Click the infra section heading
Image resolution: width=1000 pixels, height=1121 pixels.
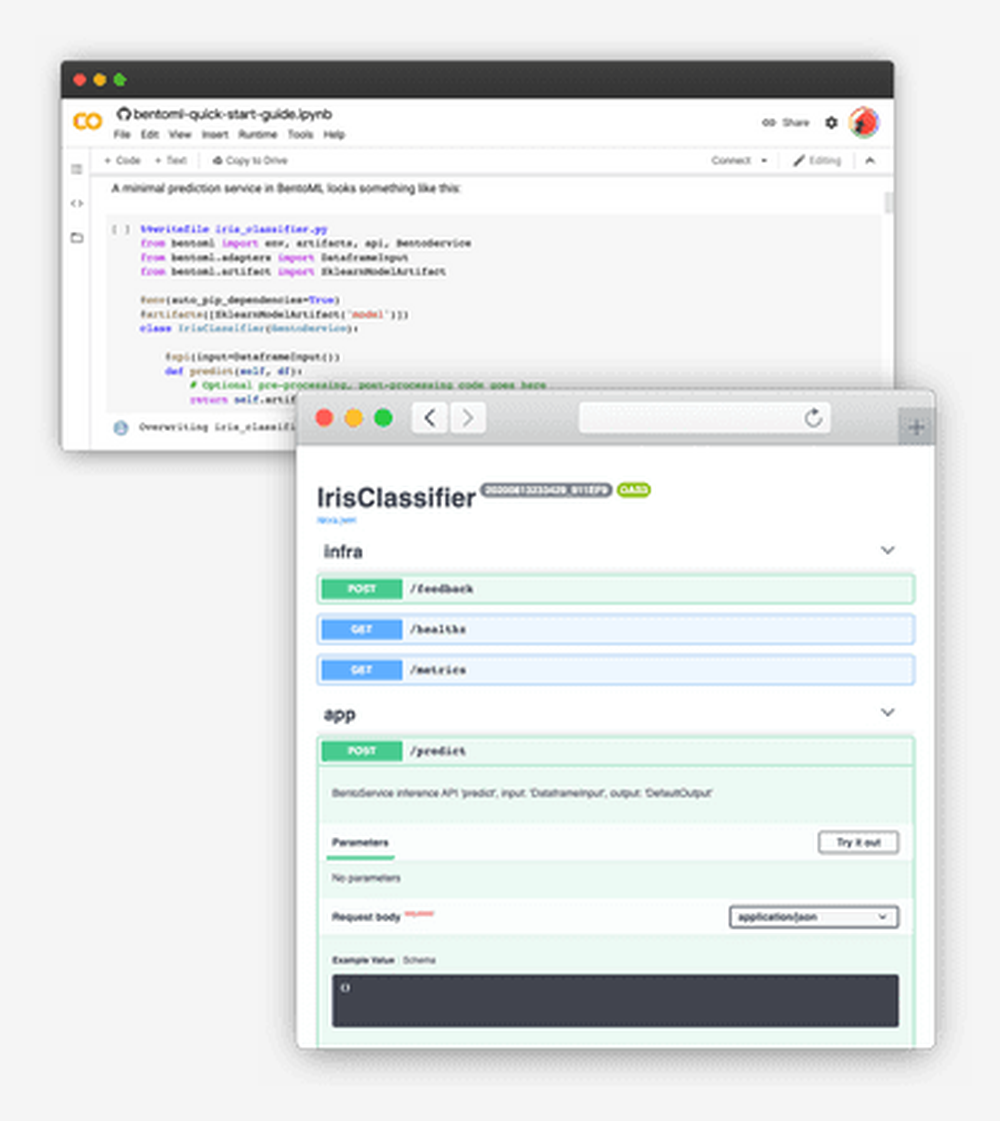[343, 551]
